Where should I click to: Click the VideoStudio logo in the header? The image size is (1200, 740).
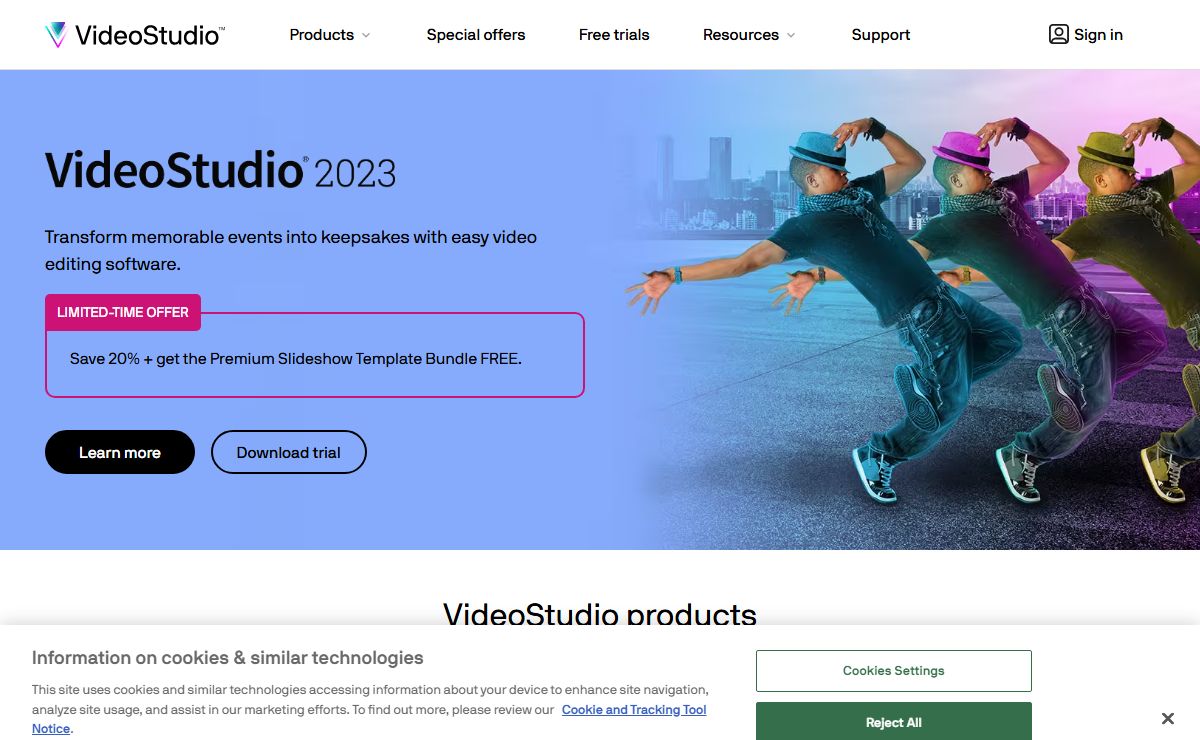135,35
